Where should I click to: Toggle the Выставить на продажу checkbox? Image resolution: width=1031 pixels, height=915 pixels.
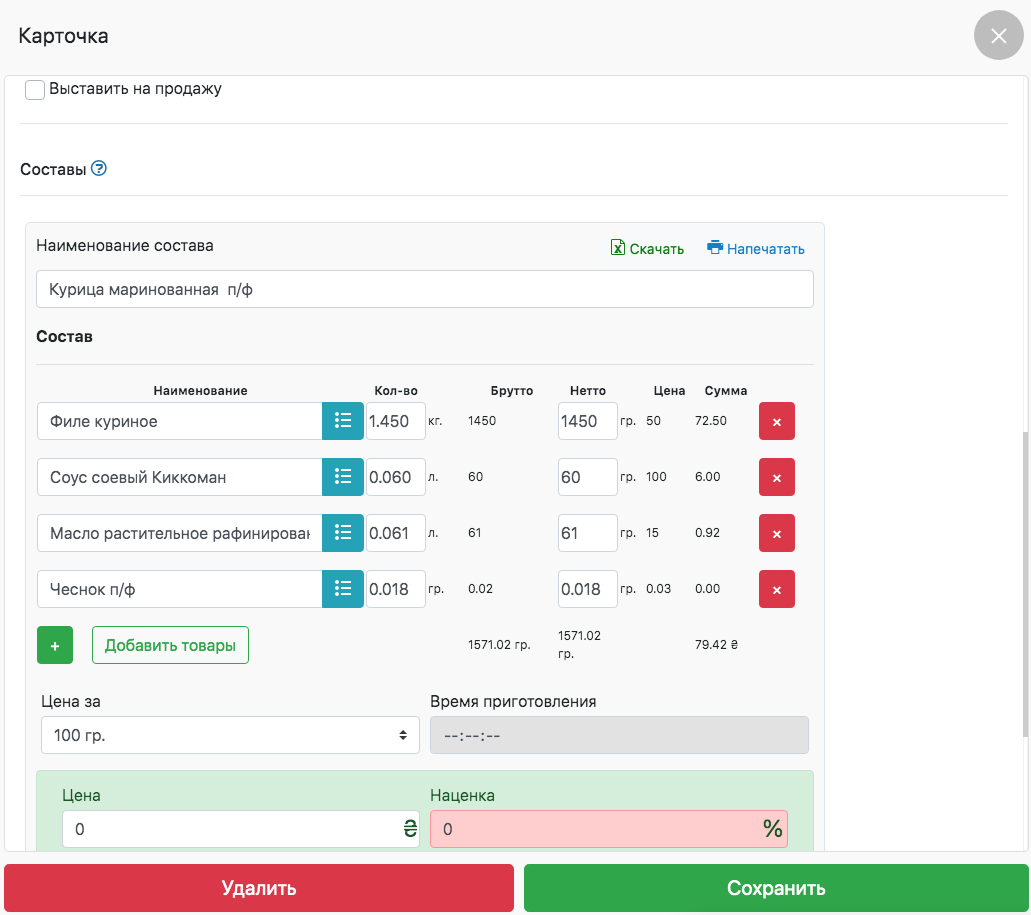[35, 90]
